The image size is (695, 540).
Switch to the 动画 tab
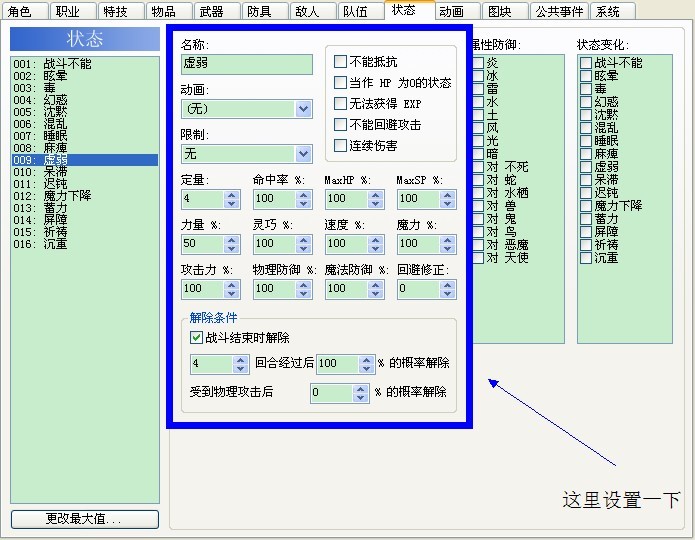[457, 11]
